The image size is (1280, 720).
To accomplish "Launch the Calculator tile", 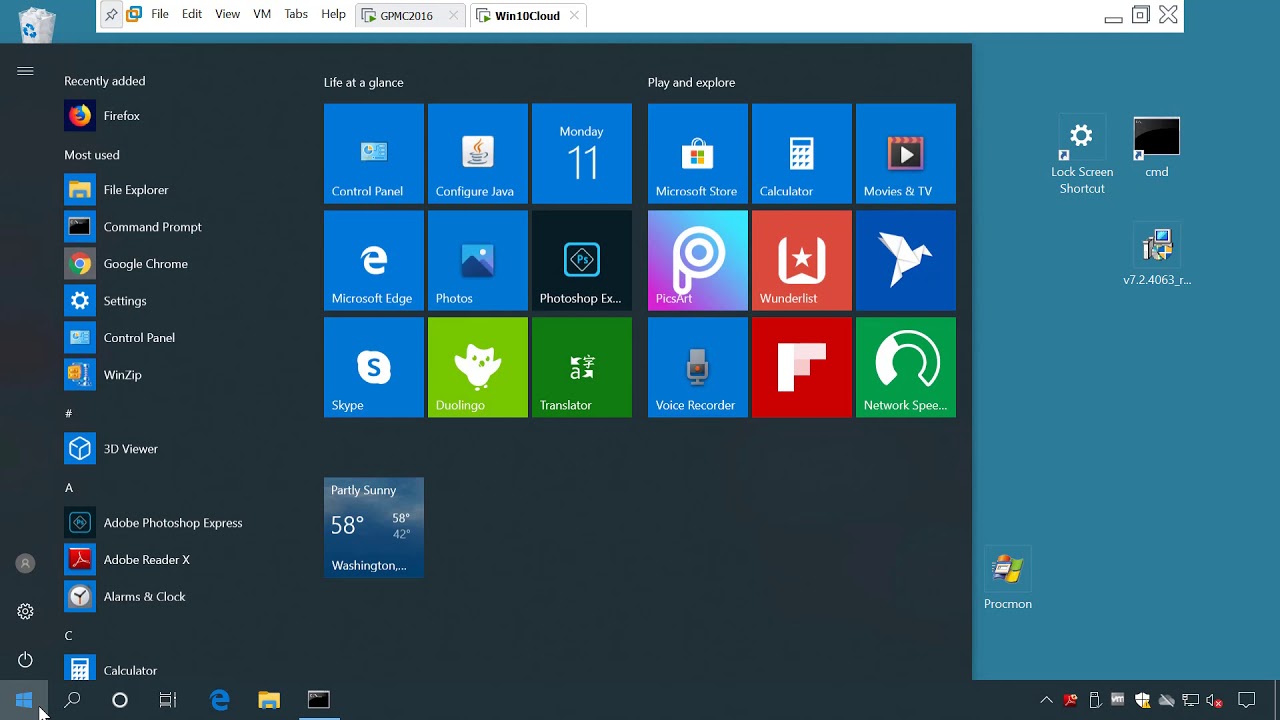I will click(801, 153).
